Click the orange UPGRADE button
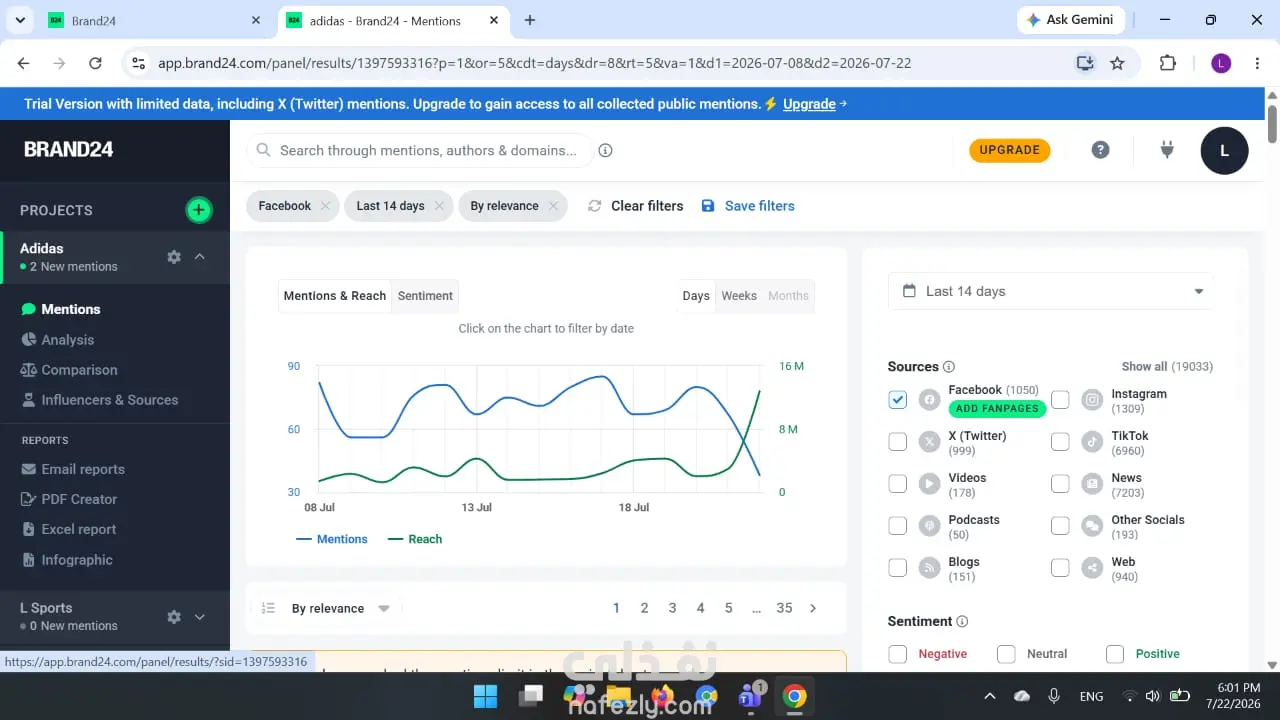The width and height of the screenshot is (1280, 720). pyautogui.click(x=1010, y=150)
